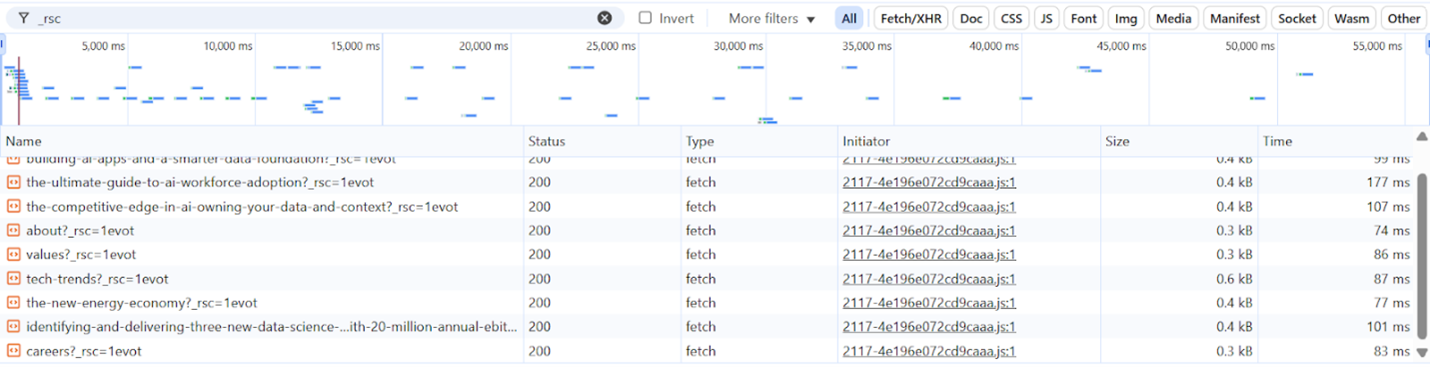The image size is (1430, 367).
Task: Click fetch icon beside the-competitive-edge-in-ai row
Action: click(14, 206)
